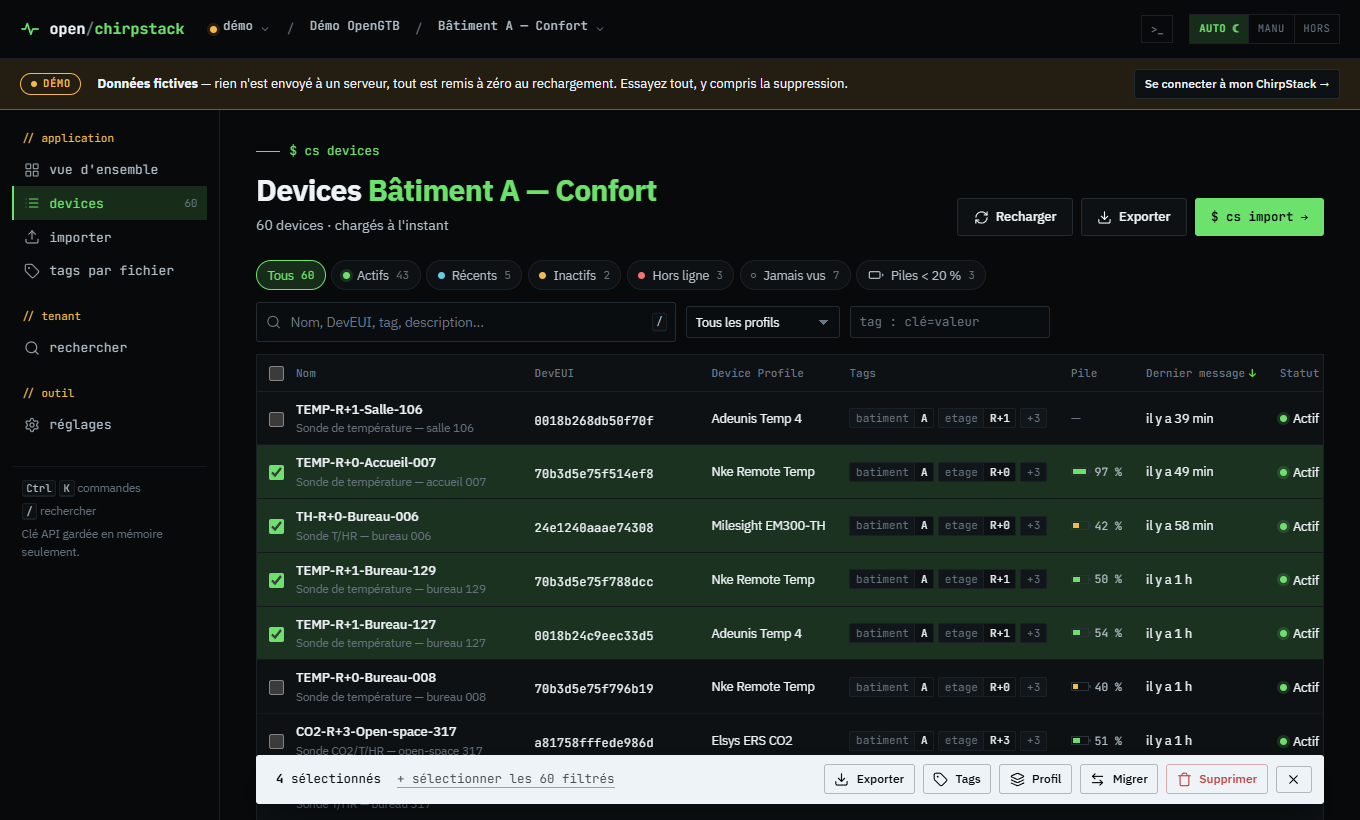Expand +3 tags on TEMP-R+1-Salle-106 row
The image size is (1360, 820).
pyautogui.click(x=1034, y=418)
